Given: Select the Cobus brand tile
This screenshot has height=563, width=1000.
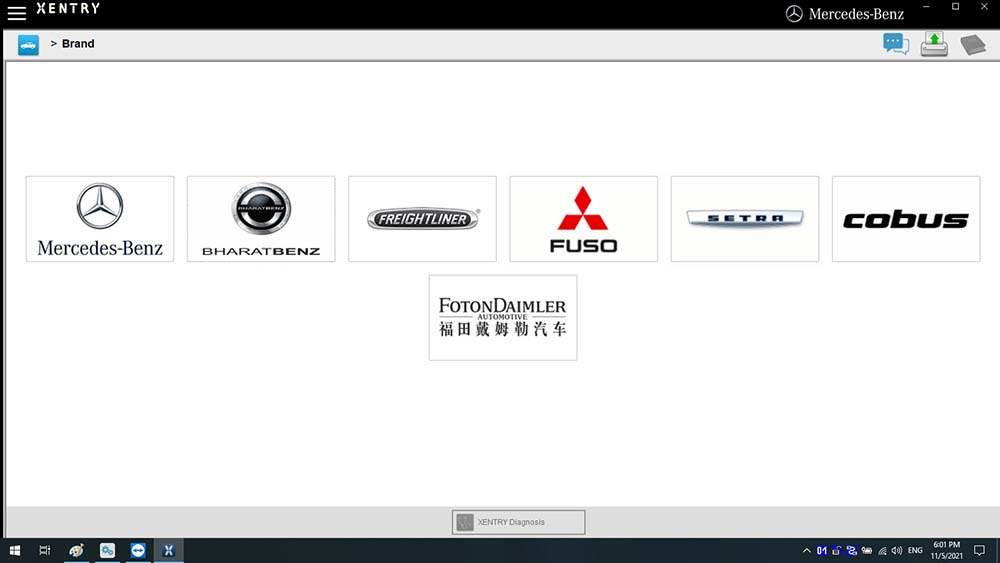Looking at the screenshot, I should (x=906, y=219).
